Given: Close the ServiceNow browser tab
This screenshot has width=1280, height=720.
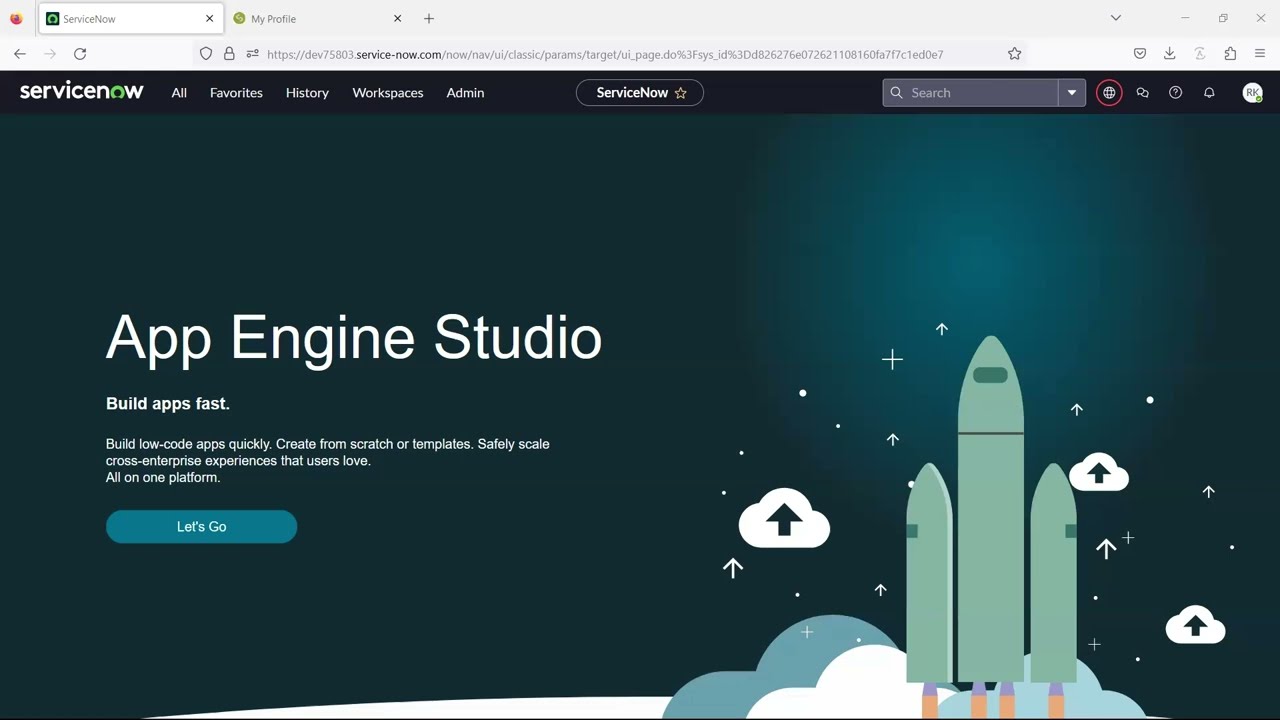Looking at the screenshot, I should pos(209,18).
